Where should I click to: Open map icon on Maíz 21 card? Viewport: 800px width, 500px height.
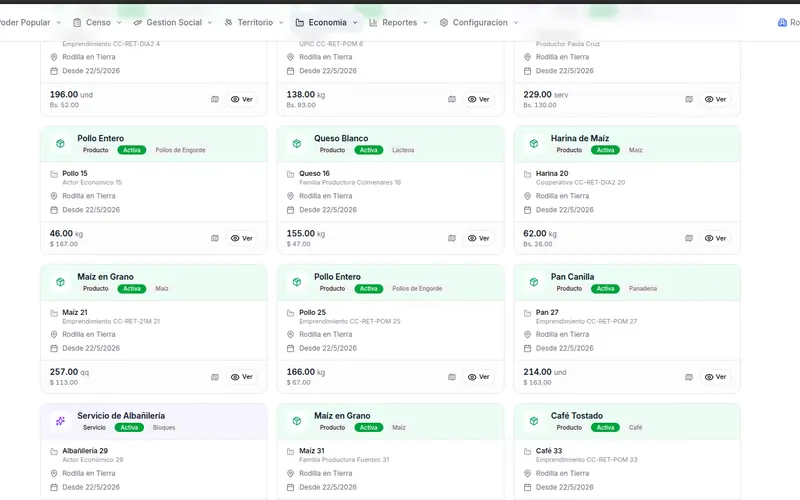click(215, 377)
